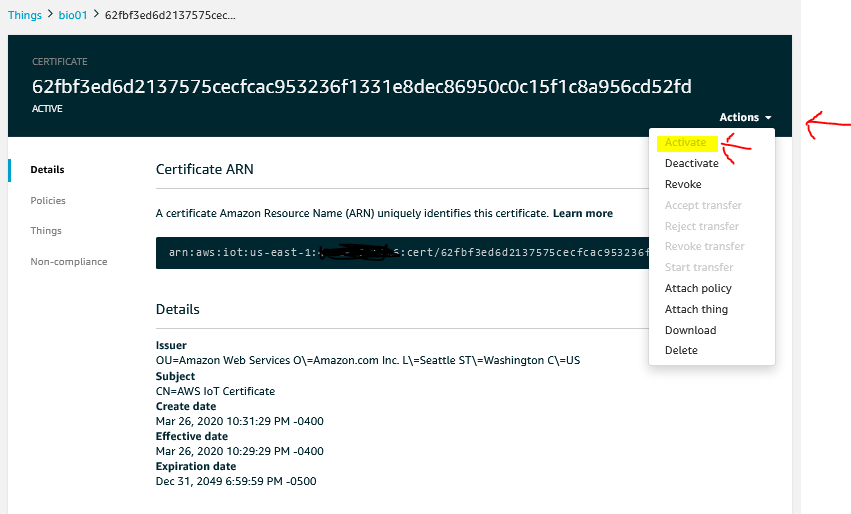
Task: Choose Delete in the Actions menu
Action: pyautogui.click(x=681, y=350)
